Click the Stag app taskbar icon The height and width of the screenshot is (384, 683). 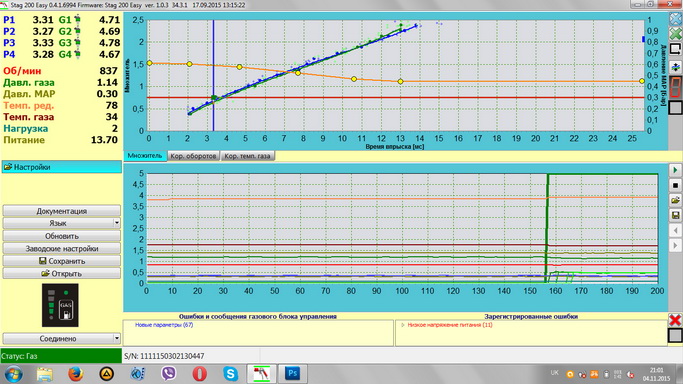[x=261, y=374]
